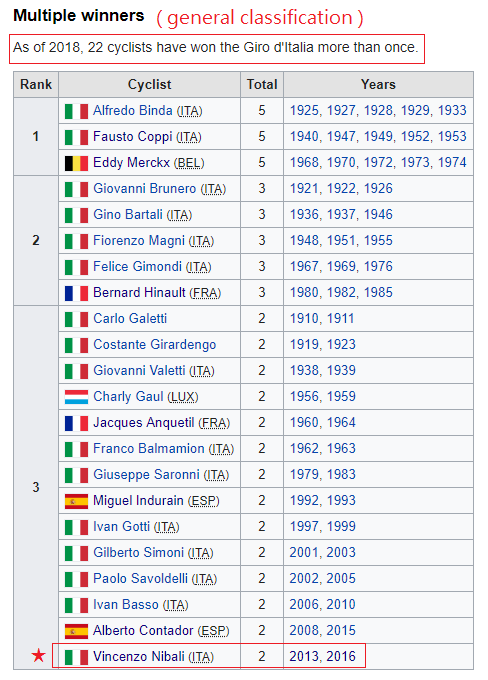Click the 1974 year link for Merckx

click(x=452, y=163)
